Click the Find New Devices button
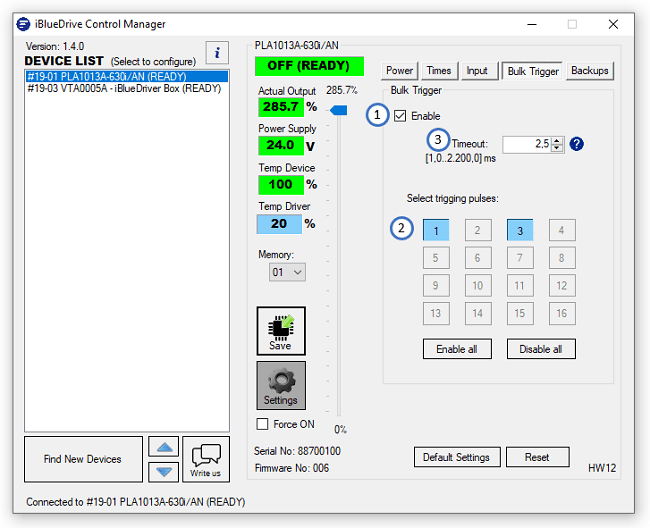The image size is (650, 528). click(83, 459)
